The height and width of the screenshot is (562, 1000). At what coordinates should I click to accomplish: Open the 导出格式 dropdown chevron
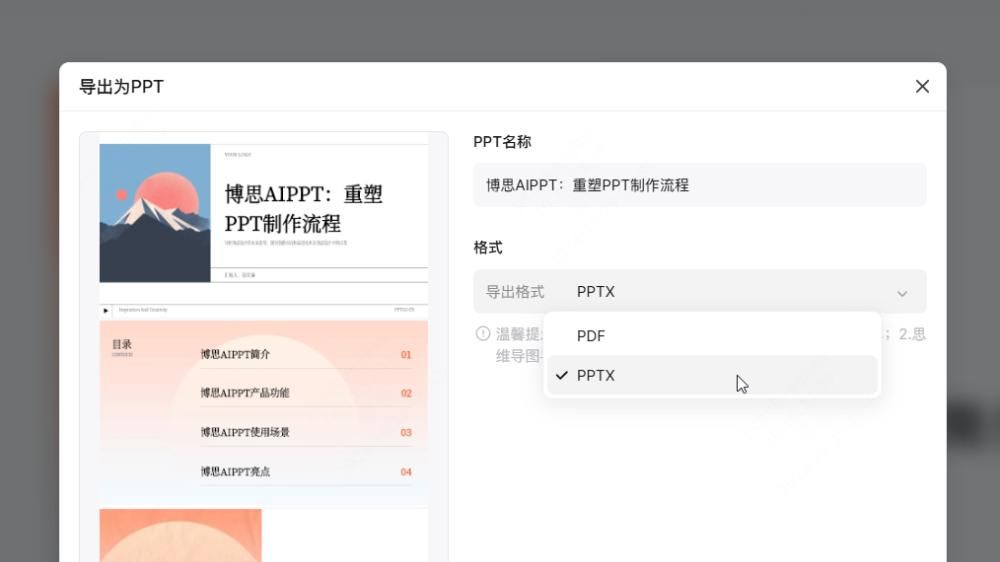click(902, 293)
